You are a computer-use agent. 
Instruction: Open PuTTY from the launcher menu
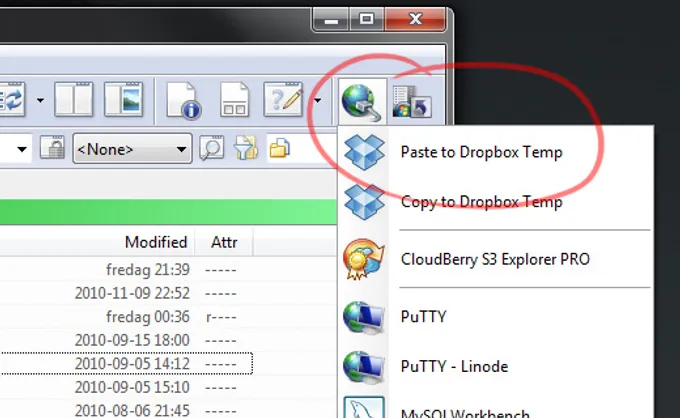(423, 317)
